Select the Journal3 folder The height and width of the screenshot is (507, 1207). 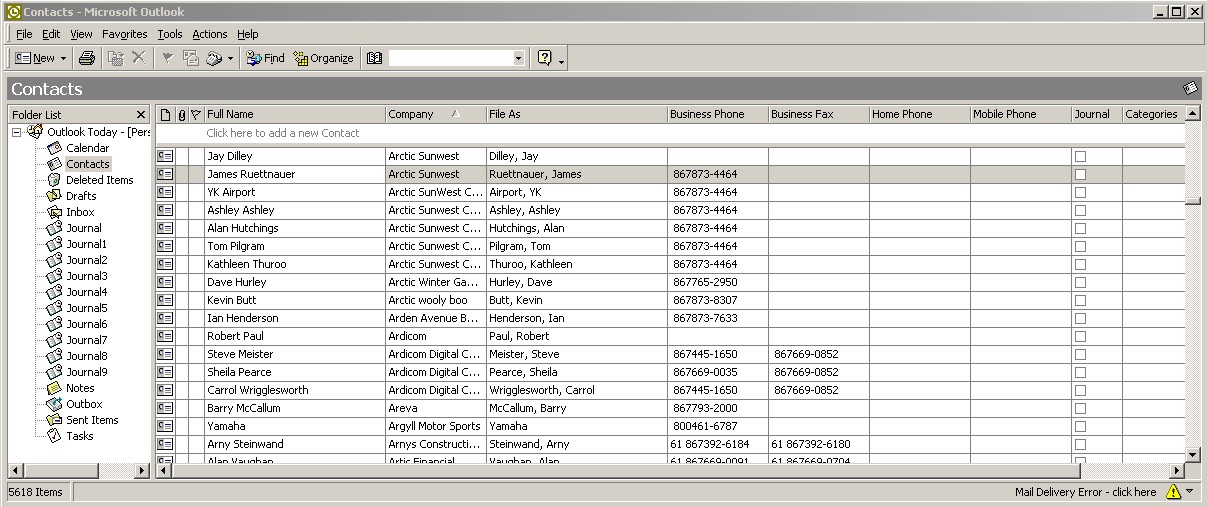[86, 276]
